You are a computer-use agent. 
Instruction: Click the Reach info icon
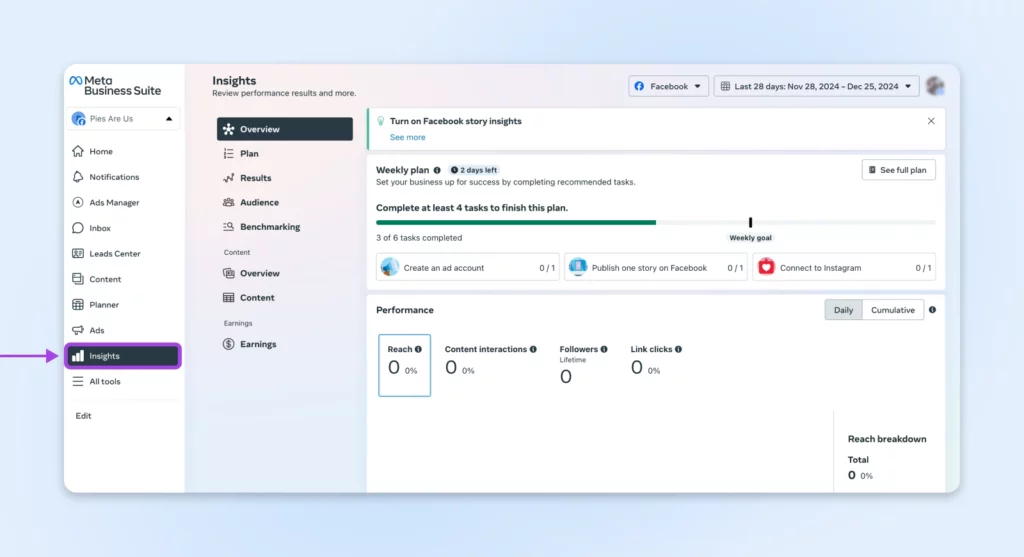pyautogui.click(x=418, y=349)
